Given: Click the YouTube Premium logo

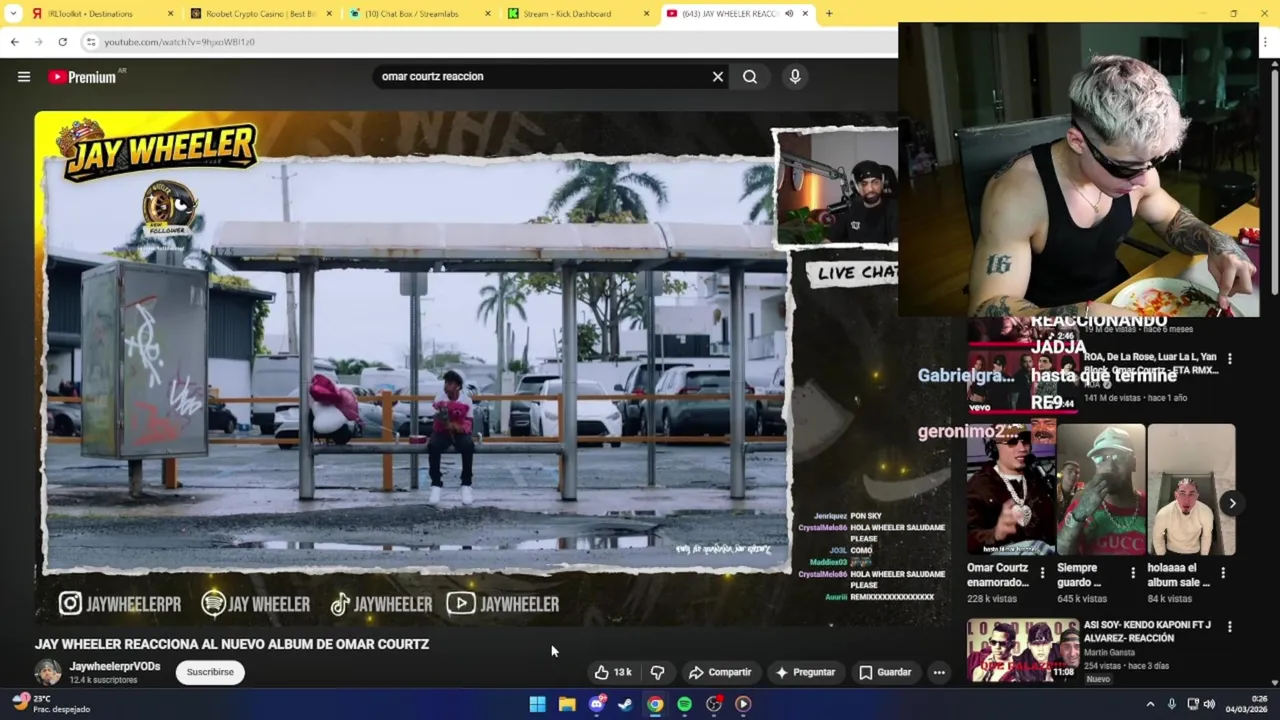Looking at the screenshot, I should (x=83, y=77).
